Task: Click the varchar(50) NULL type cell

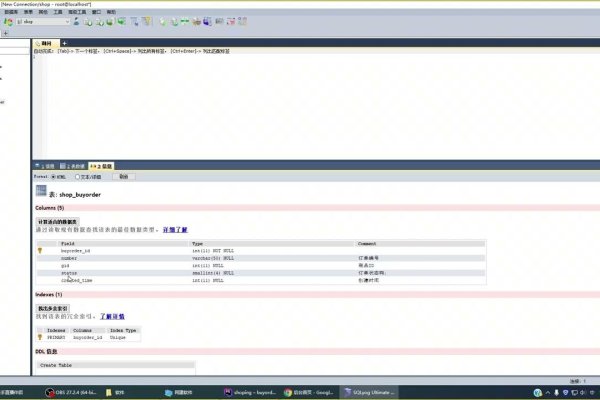Action: click(x=213, y=258)
